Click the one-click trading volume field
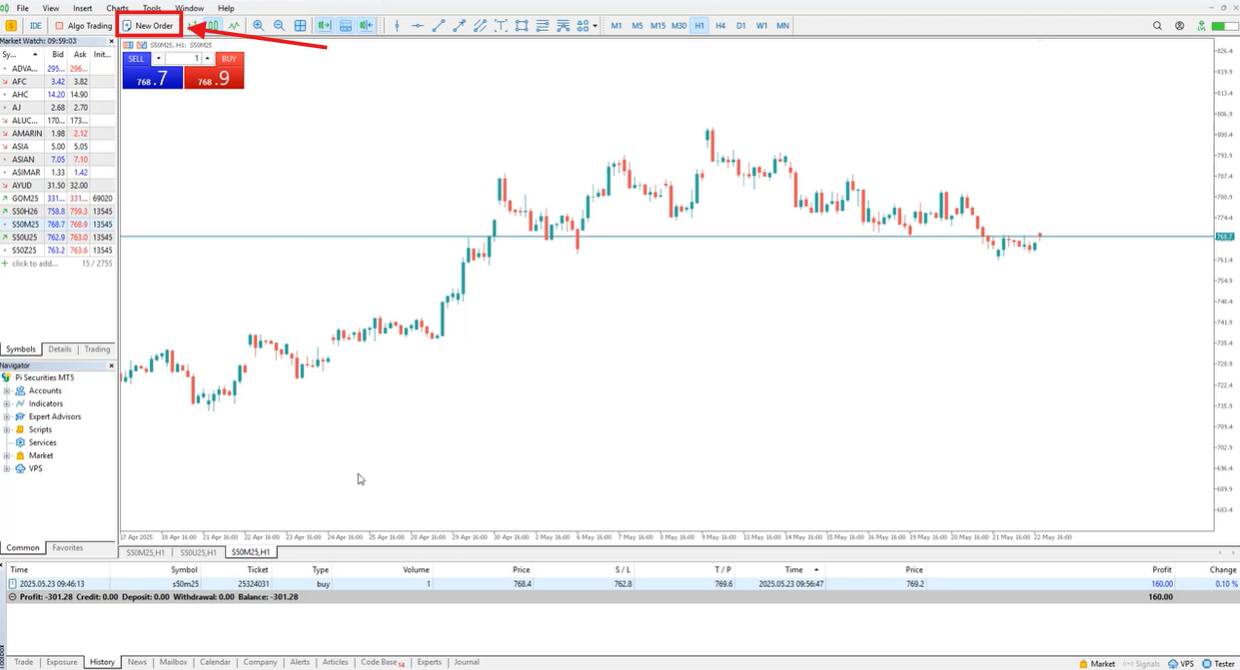Viewport: 1240px width, 670px height. [184, 59]
